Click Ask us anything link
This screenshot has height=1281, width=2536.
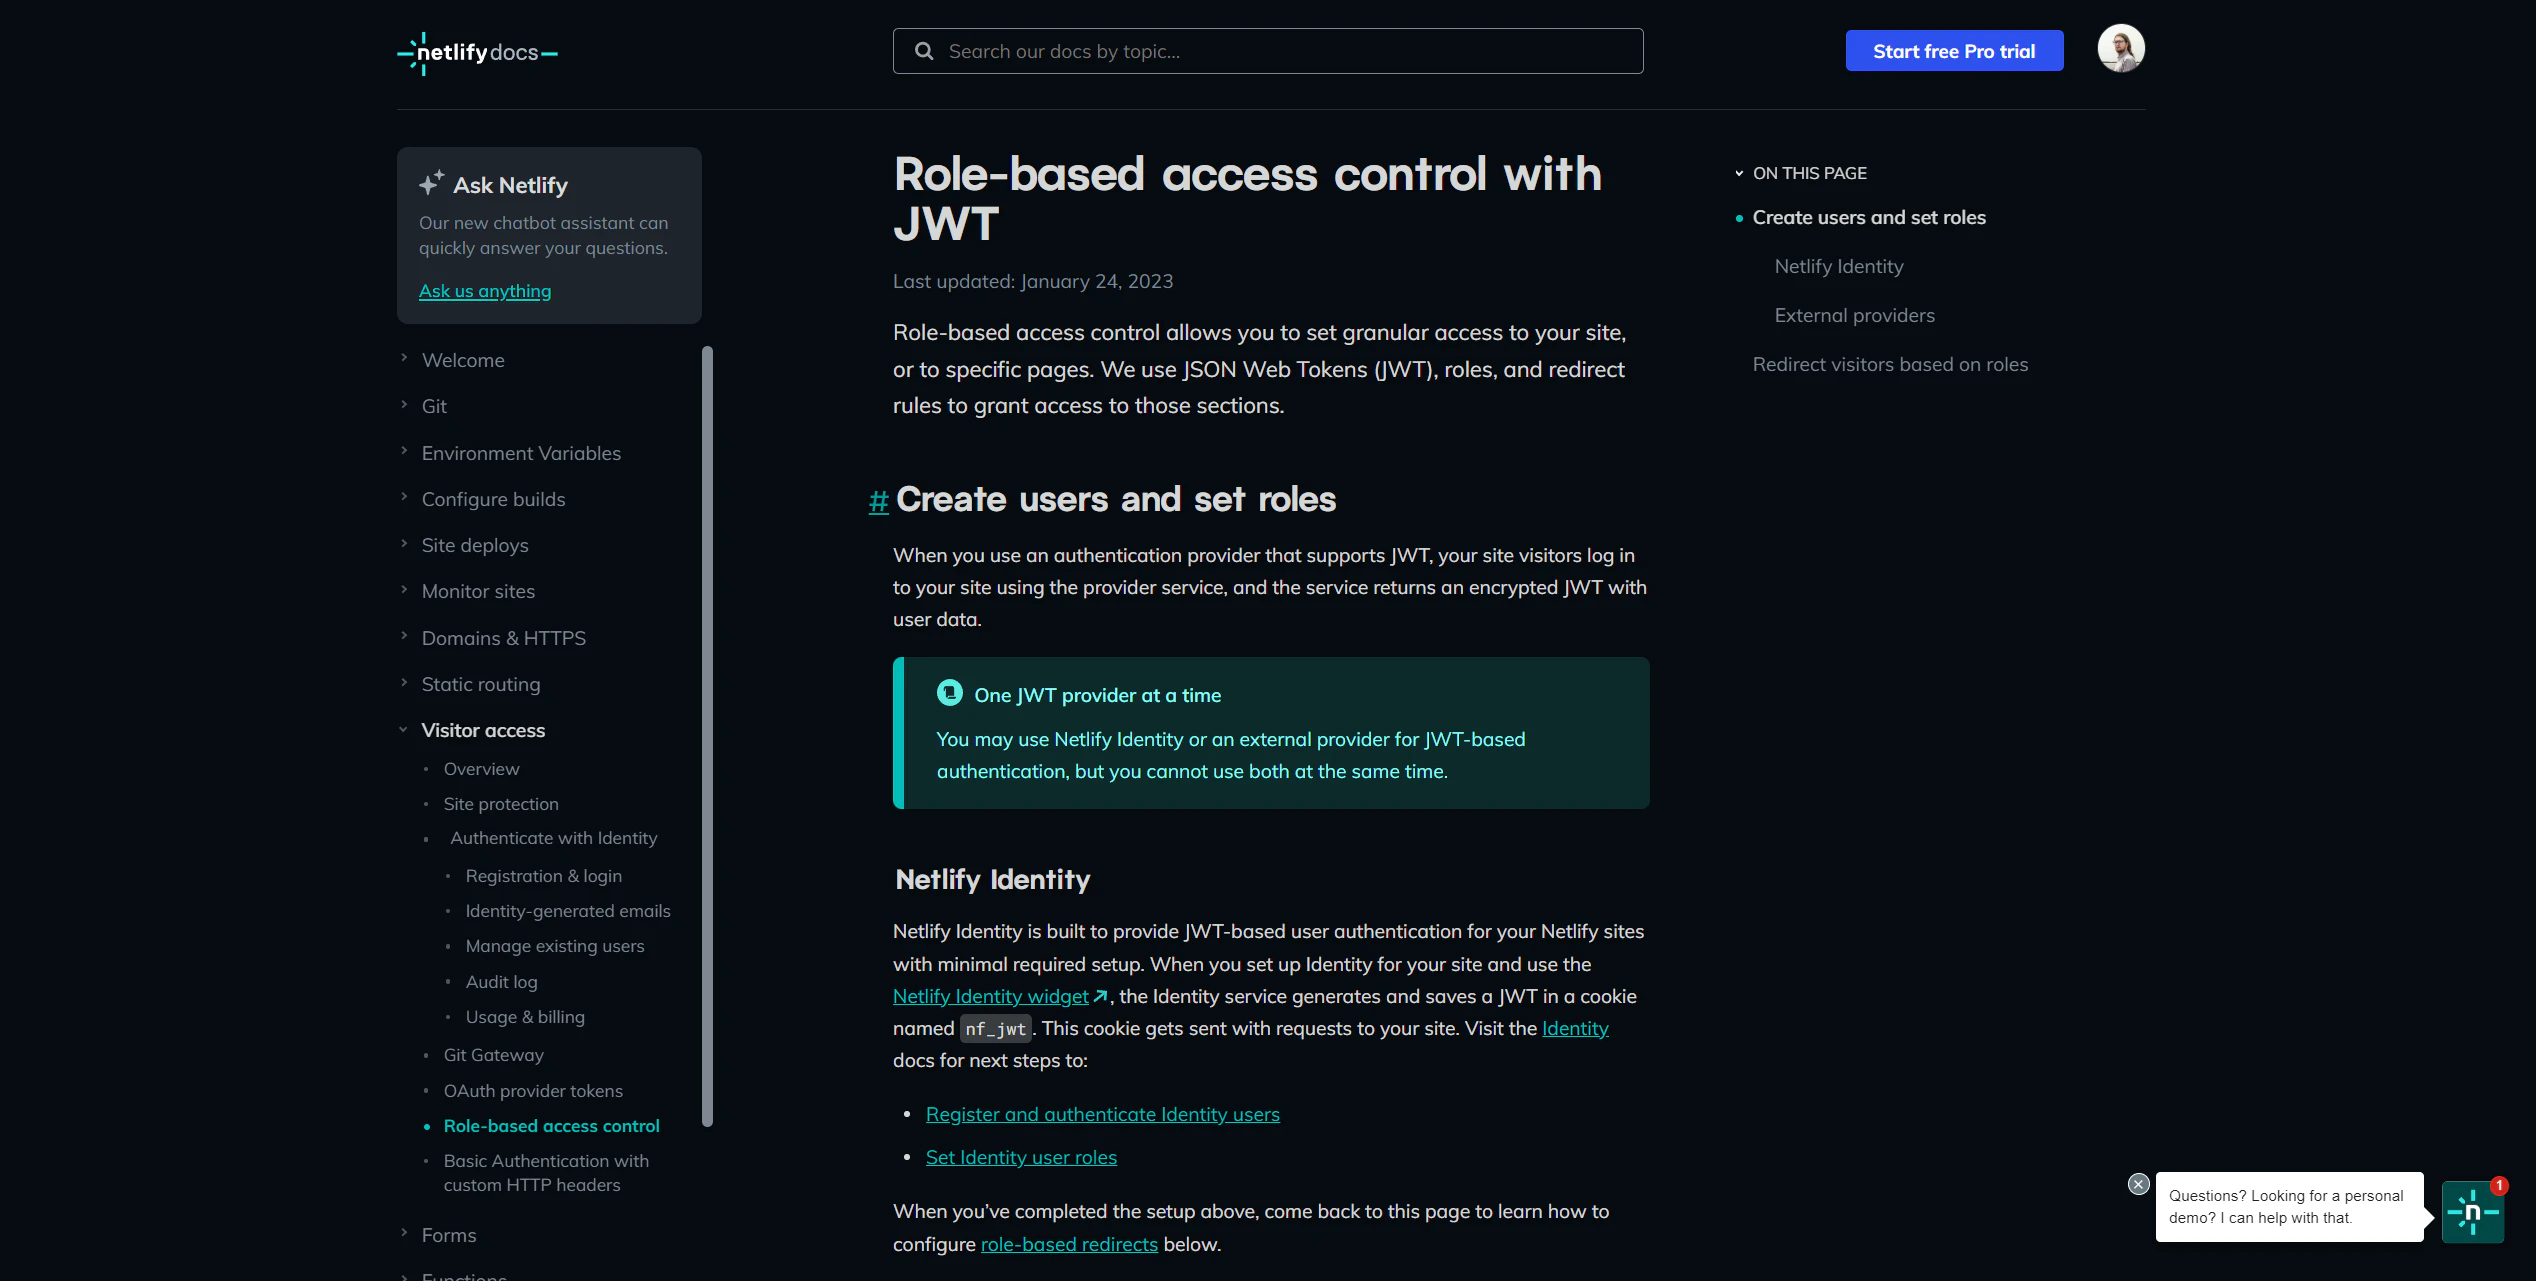pyautogui.click(x=485, y=291)
